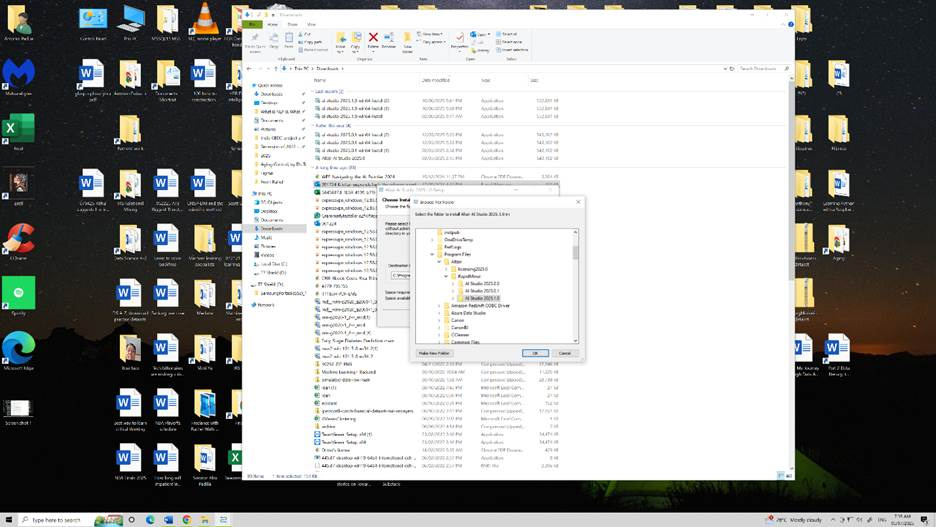The width and height of the screenshot is (936, 527).
Task: Open the Spotify desktop icon
Action: pyautogui.click(x=19, y=297)
